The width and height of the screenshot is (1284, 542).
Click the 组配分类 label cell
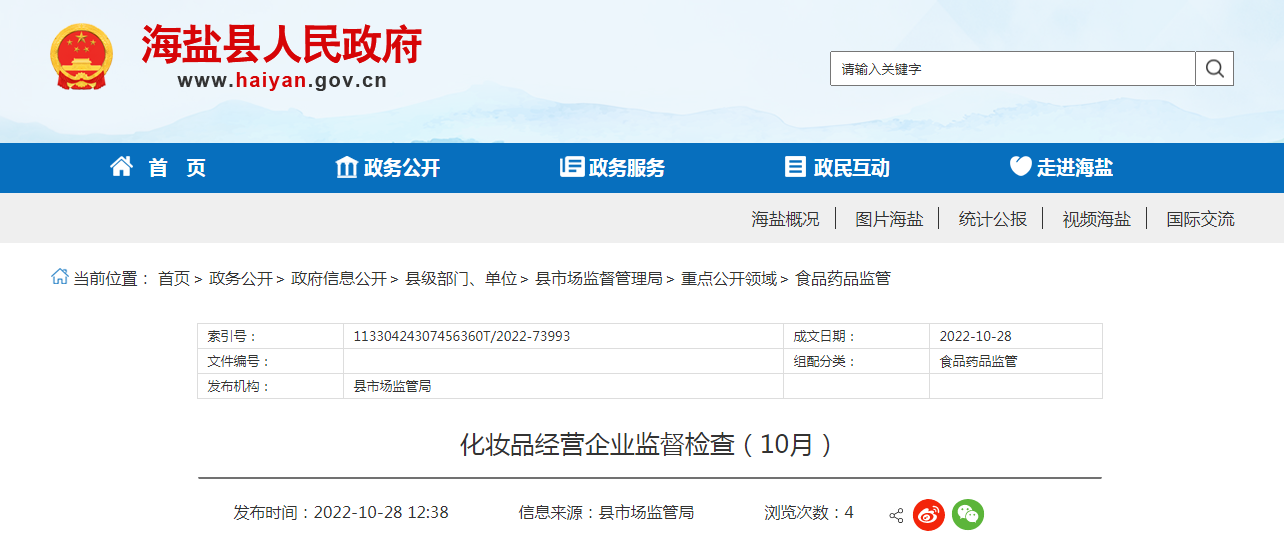pyautogui.click(x=856, y=361)
